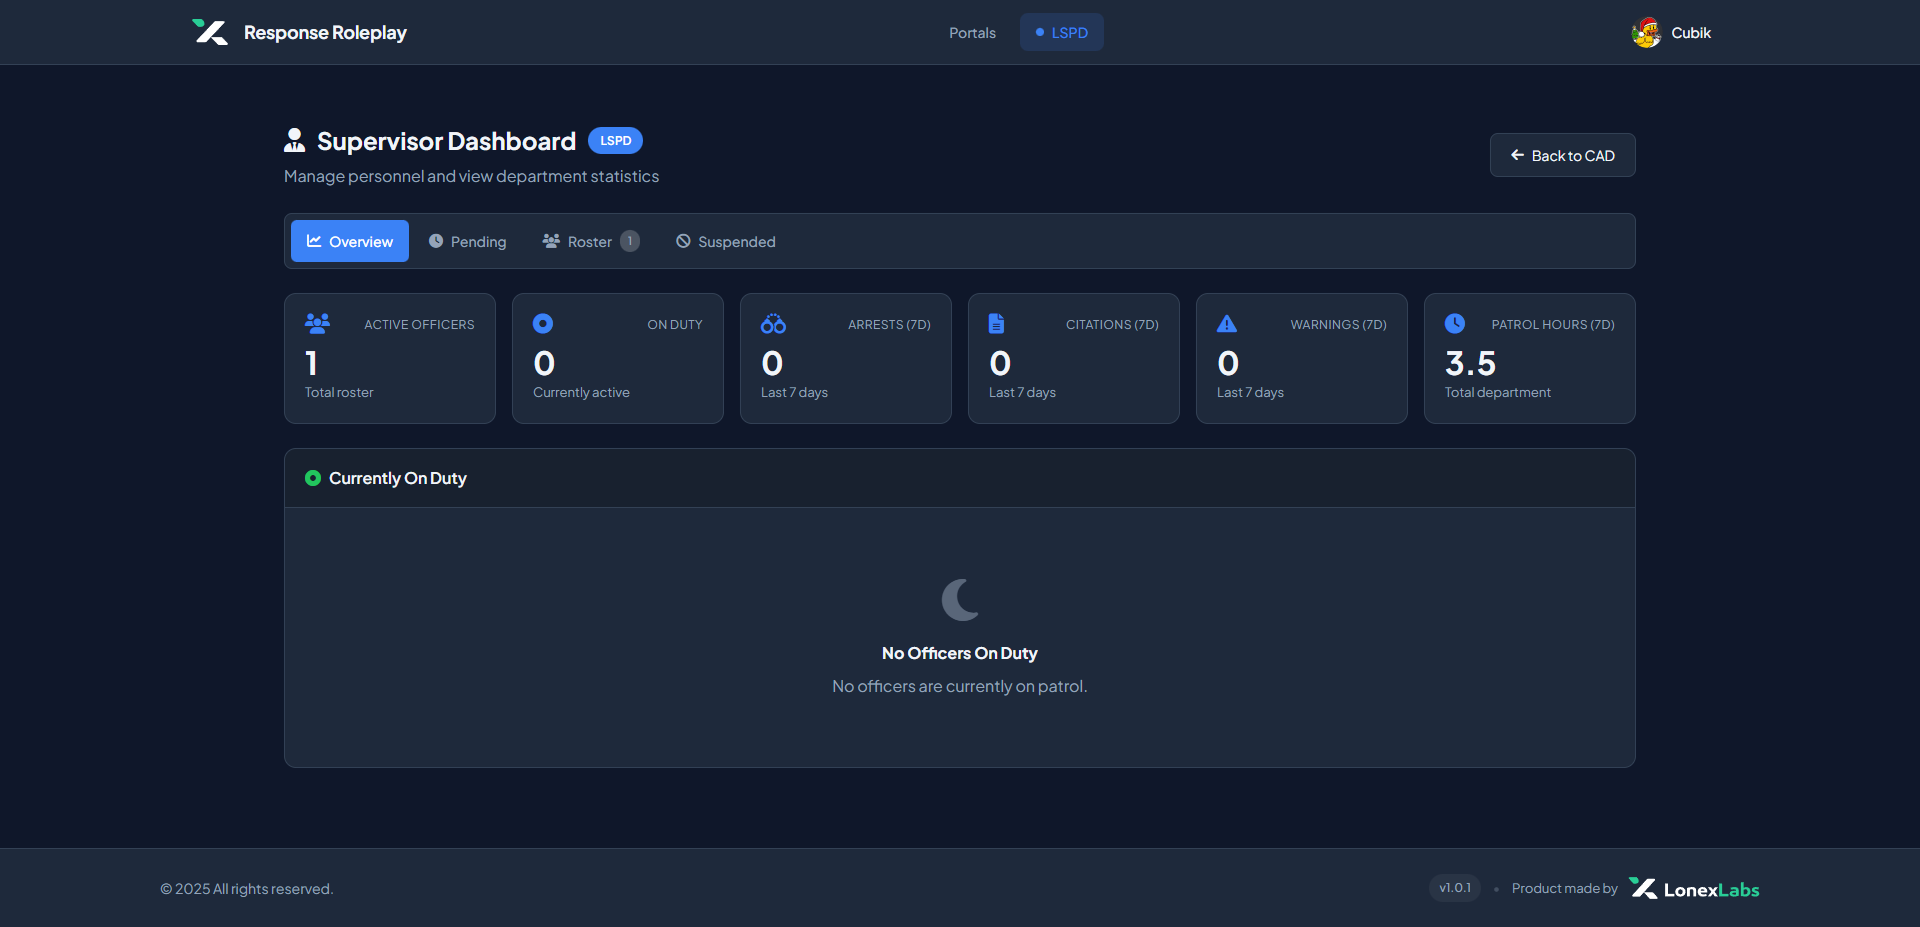Click the 'Currently active' label
The height and width of the screenshot is (927, 1920).
(581, 392)
